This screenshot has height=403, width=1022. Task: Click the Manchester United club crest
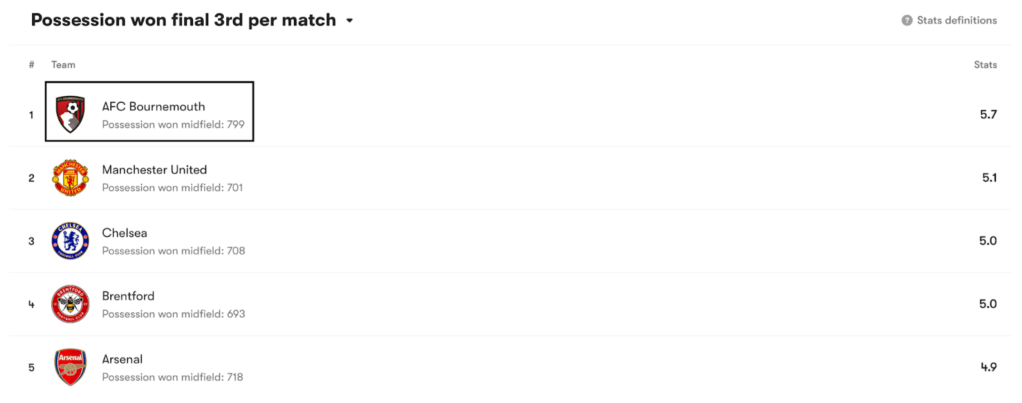pyautogui.click(x=70, y=178)
